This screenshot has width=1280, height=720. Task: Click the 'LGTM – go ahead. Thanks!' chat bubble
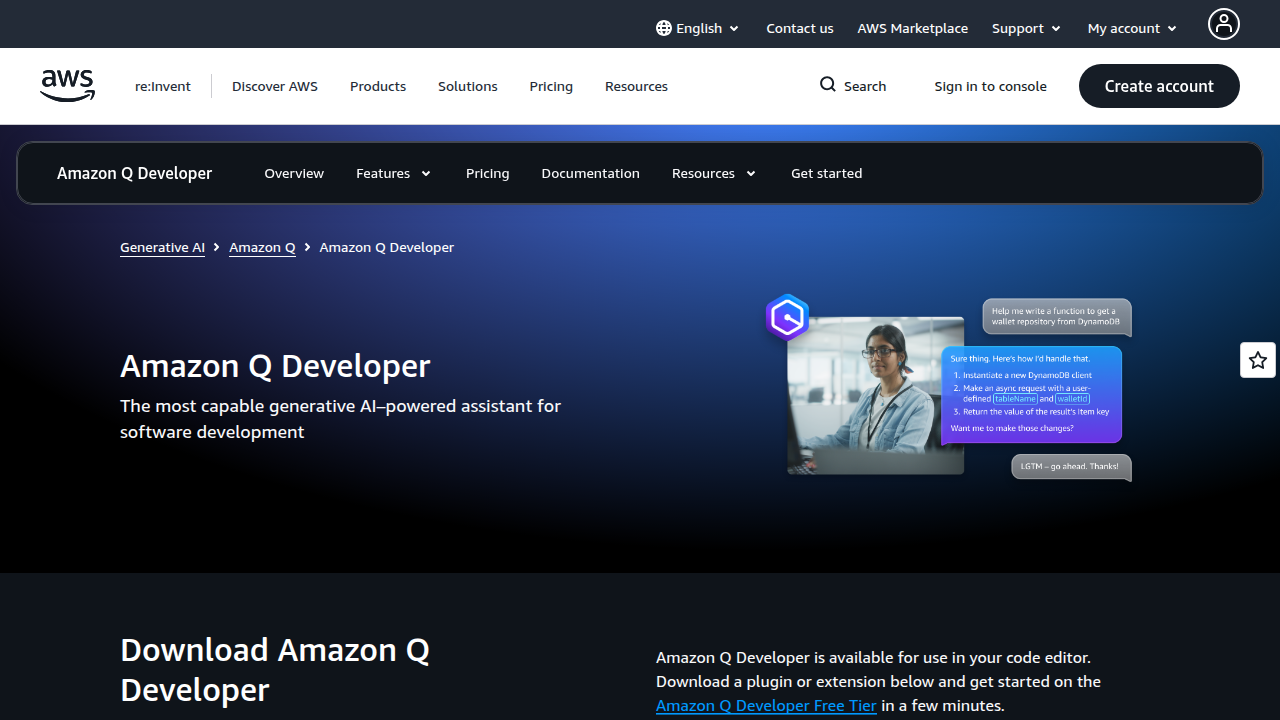(x=1071, y=467)
